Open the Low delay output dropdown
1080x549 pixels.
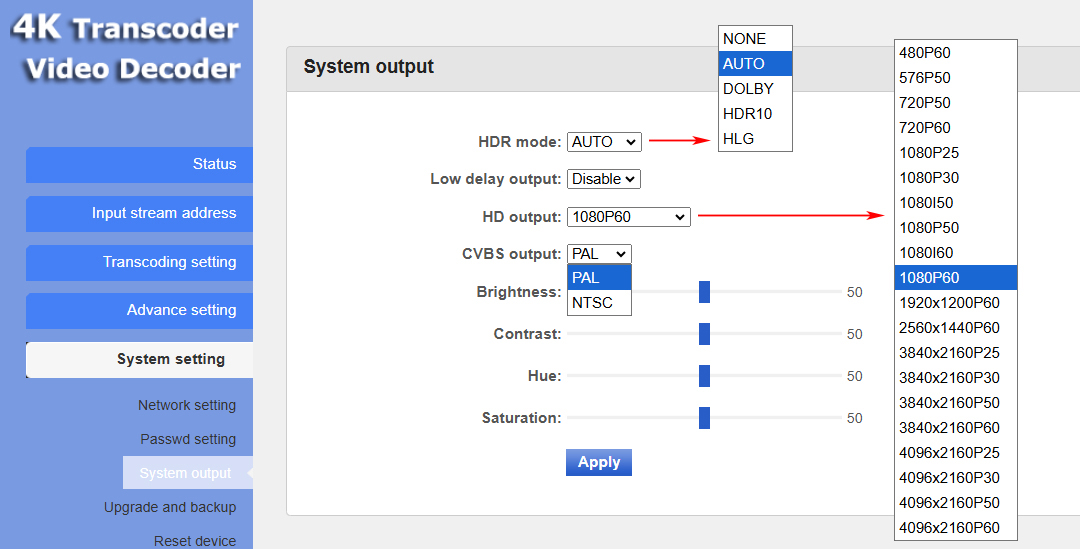604,179
